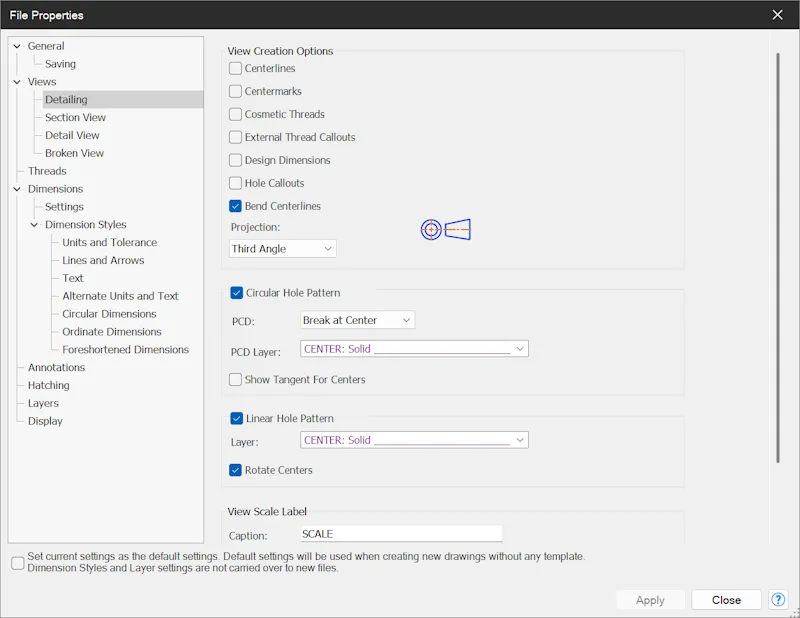Collapse the Dimensions tree node
The image size is (800, 618).
coord(17,189)
